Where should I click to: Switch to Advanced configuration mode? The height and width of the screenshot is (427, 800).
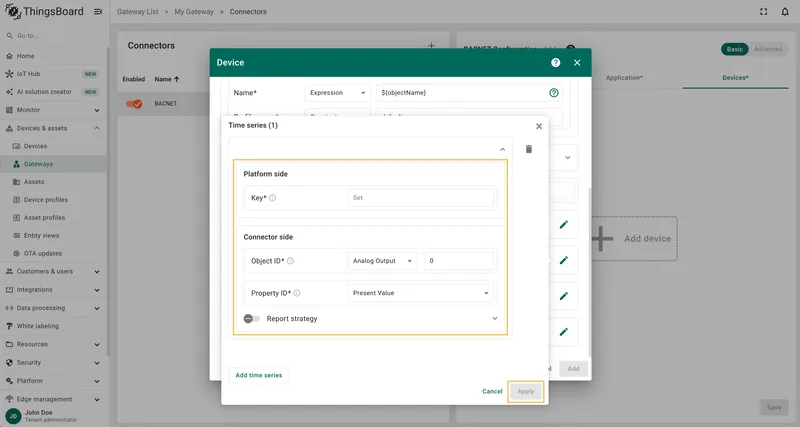click(768, 49)
